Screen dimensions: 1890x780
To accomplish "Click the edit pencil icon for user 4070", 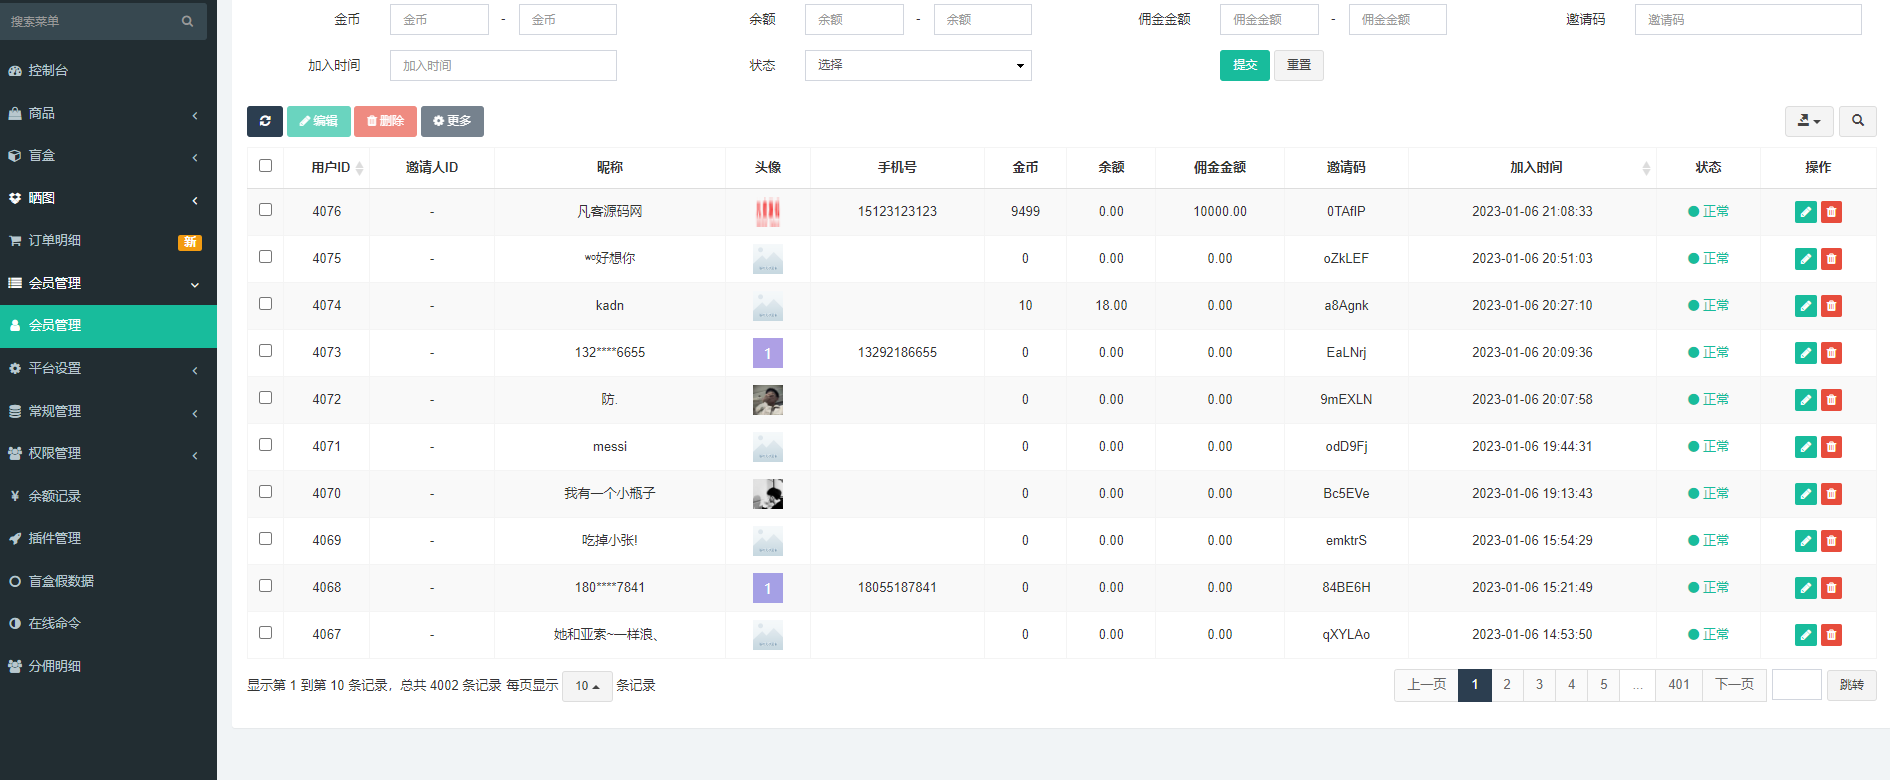I will pyautogui.click(x=1805, y=494).
